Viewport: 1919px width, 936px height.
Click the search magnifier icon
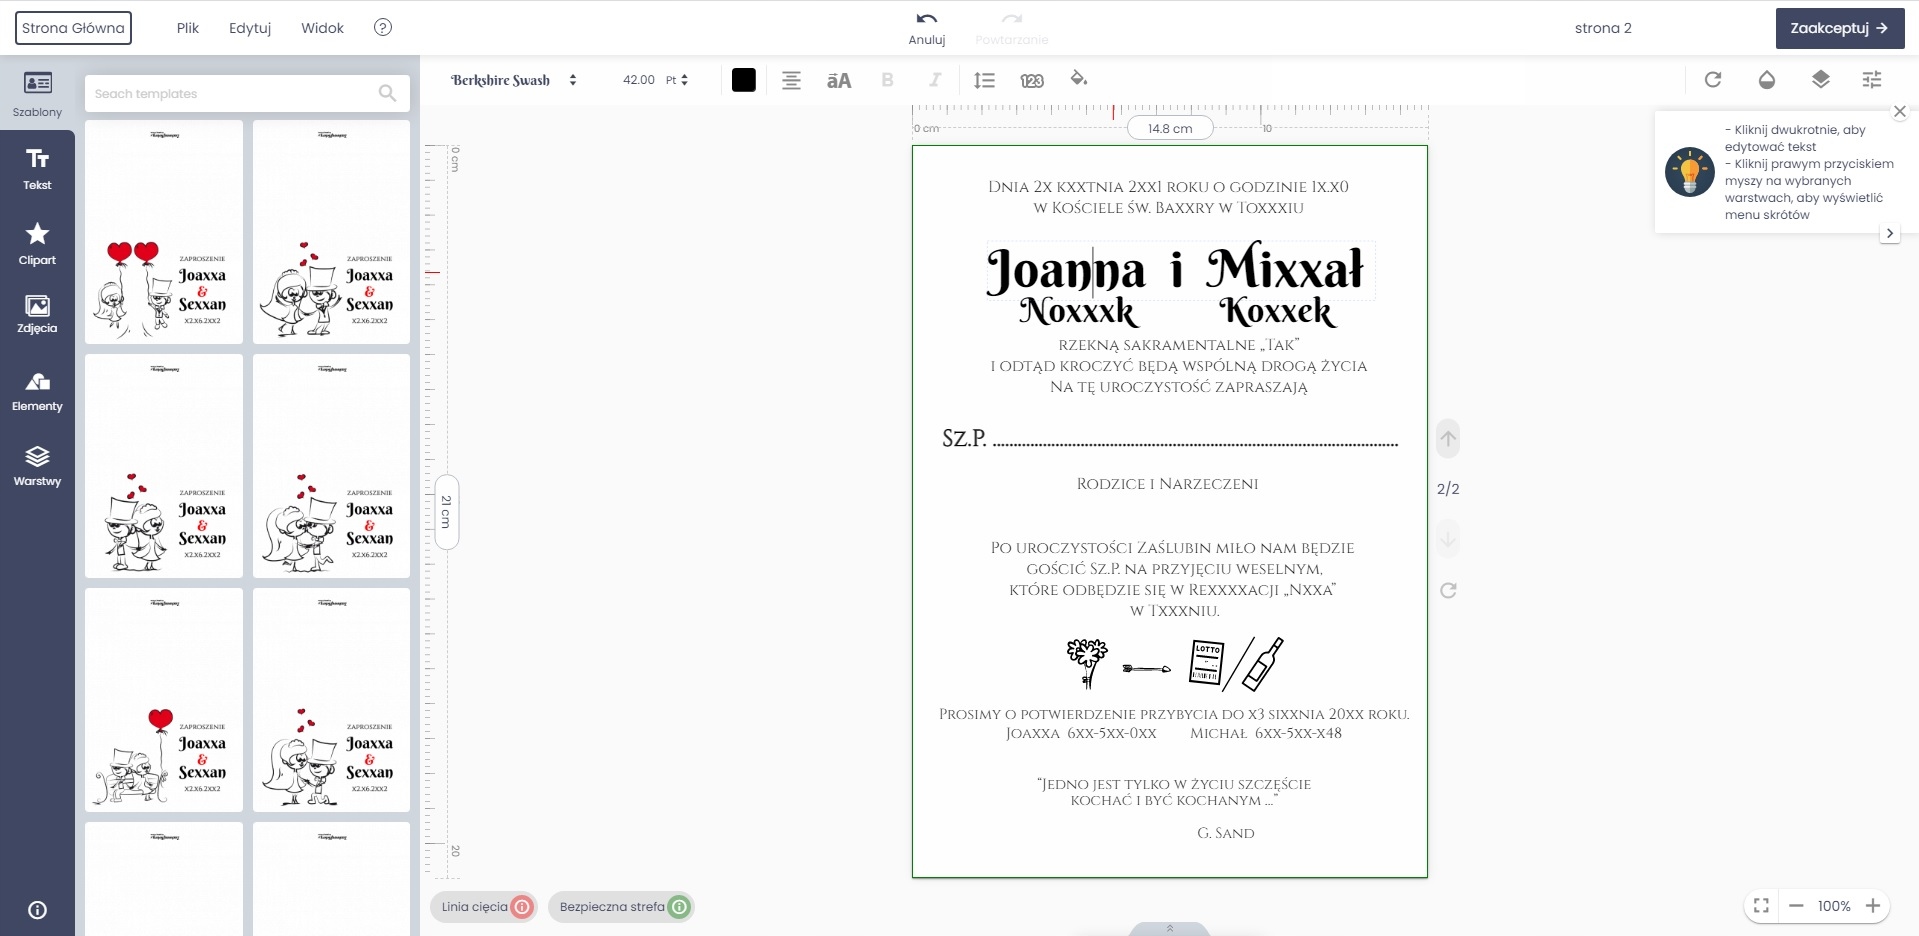click(x=388, y=93)
